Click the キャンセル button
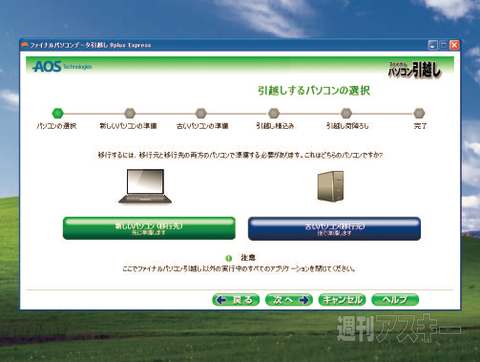The height and width of the screenshot is (362, 480). 342,300
